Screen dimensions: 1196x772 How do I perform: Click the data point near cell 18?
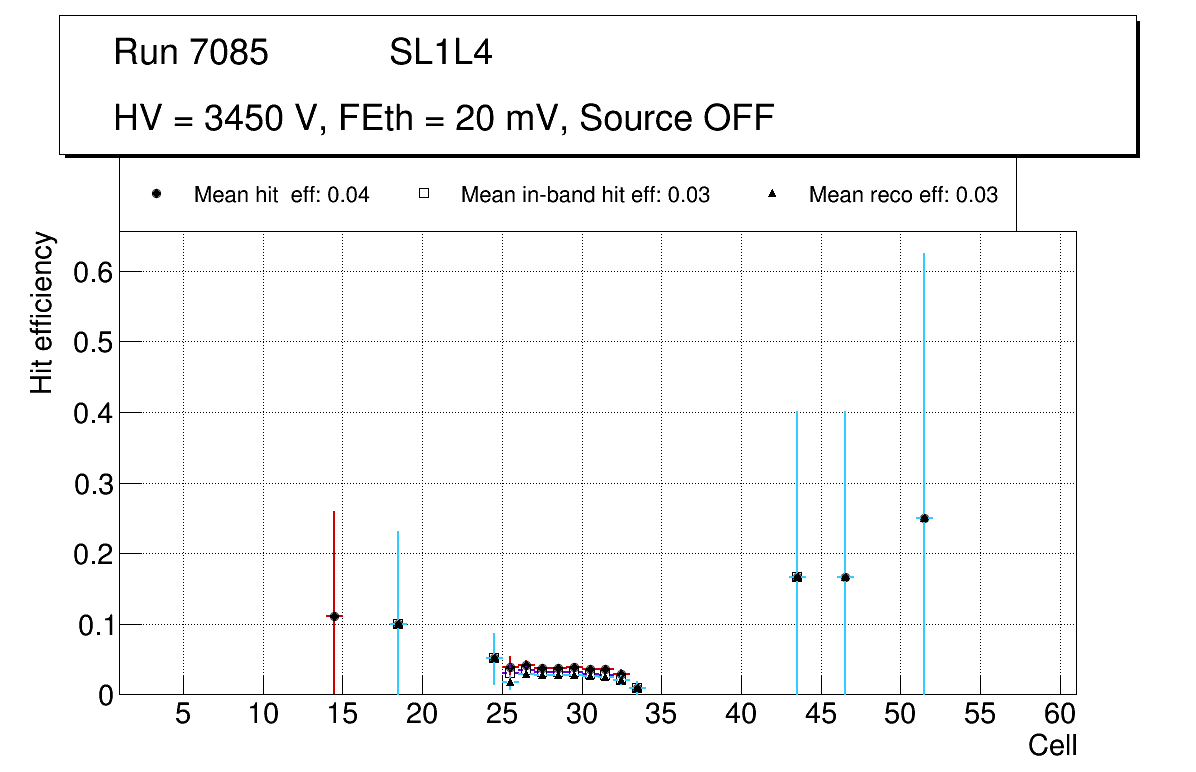point(398,624)
